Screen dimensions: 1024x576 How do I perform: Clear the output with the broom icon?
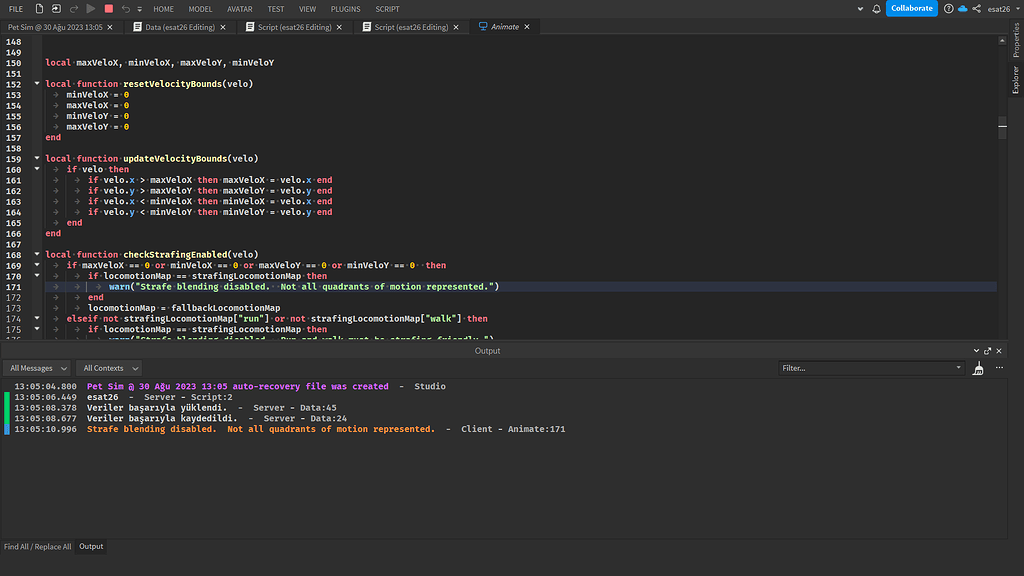(x=978, y=368)
